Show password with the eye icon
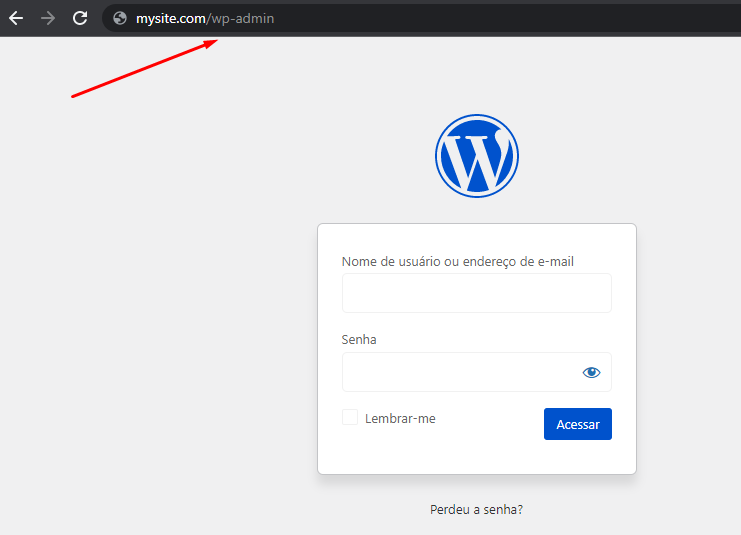 click(x=591, y=372)
